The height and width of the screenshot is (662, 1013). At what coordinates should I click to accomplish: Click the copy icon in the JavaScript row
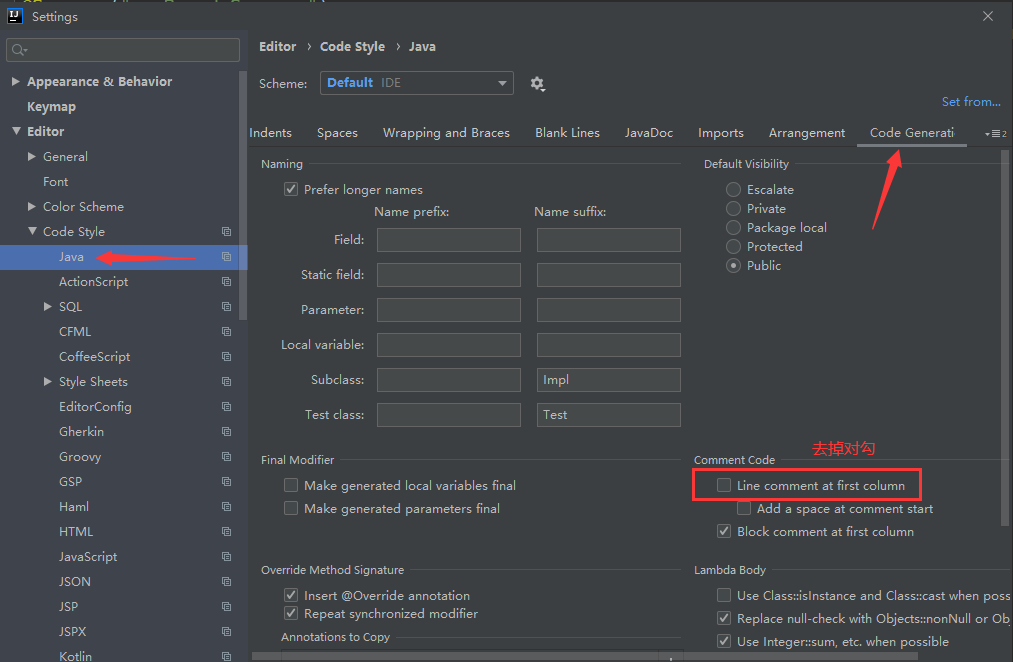point(226,556)
